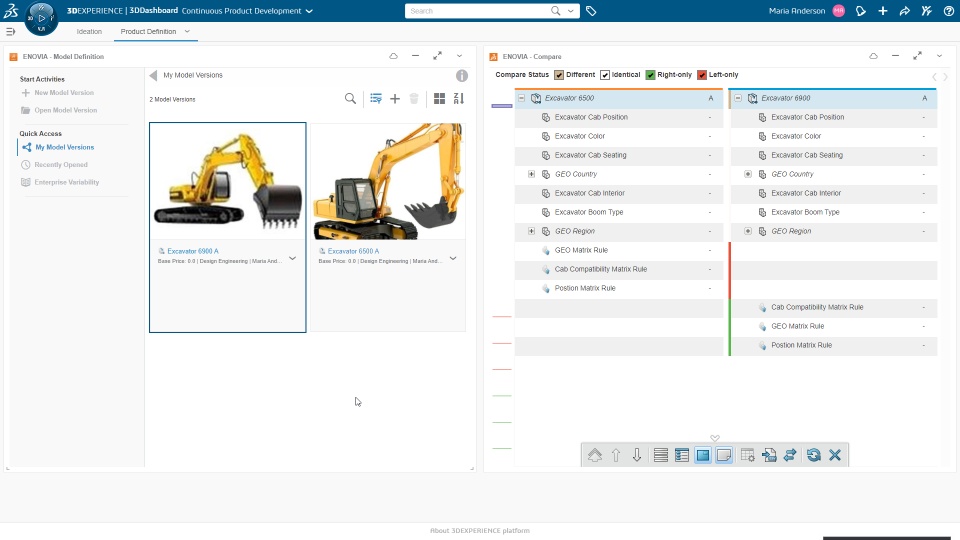Add a model version with plus icon
Screen dimensions: 960x540
point(395,99)
